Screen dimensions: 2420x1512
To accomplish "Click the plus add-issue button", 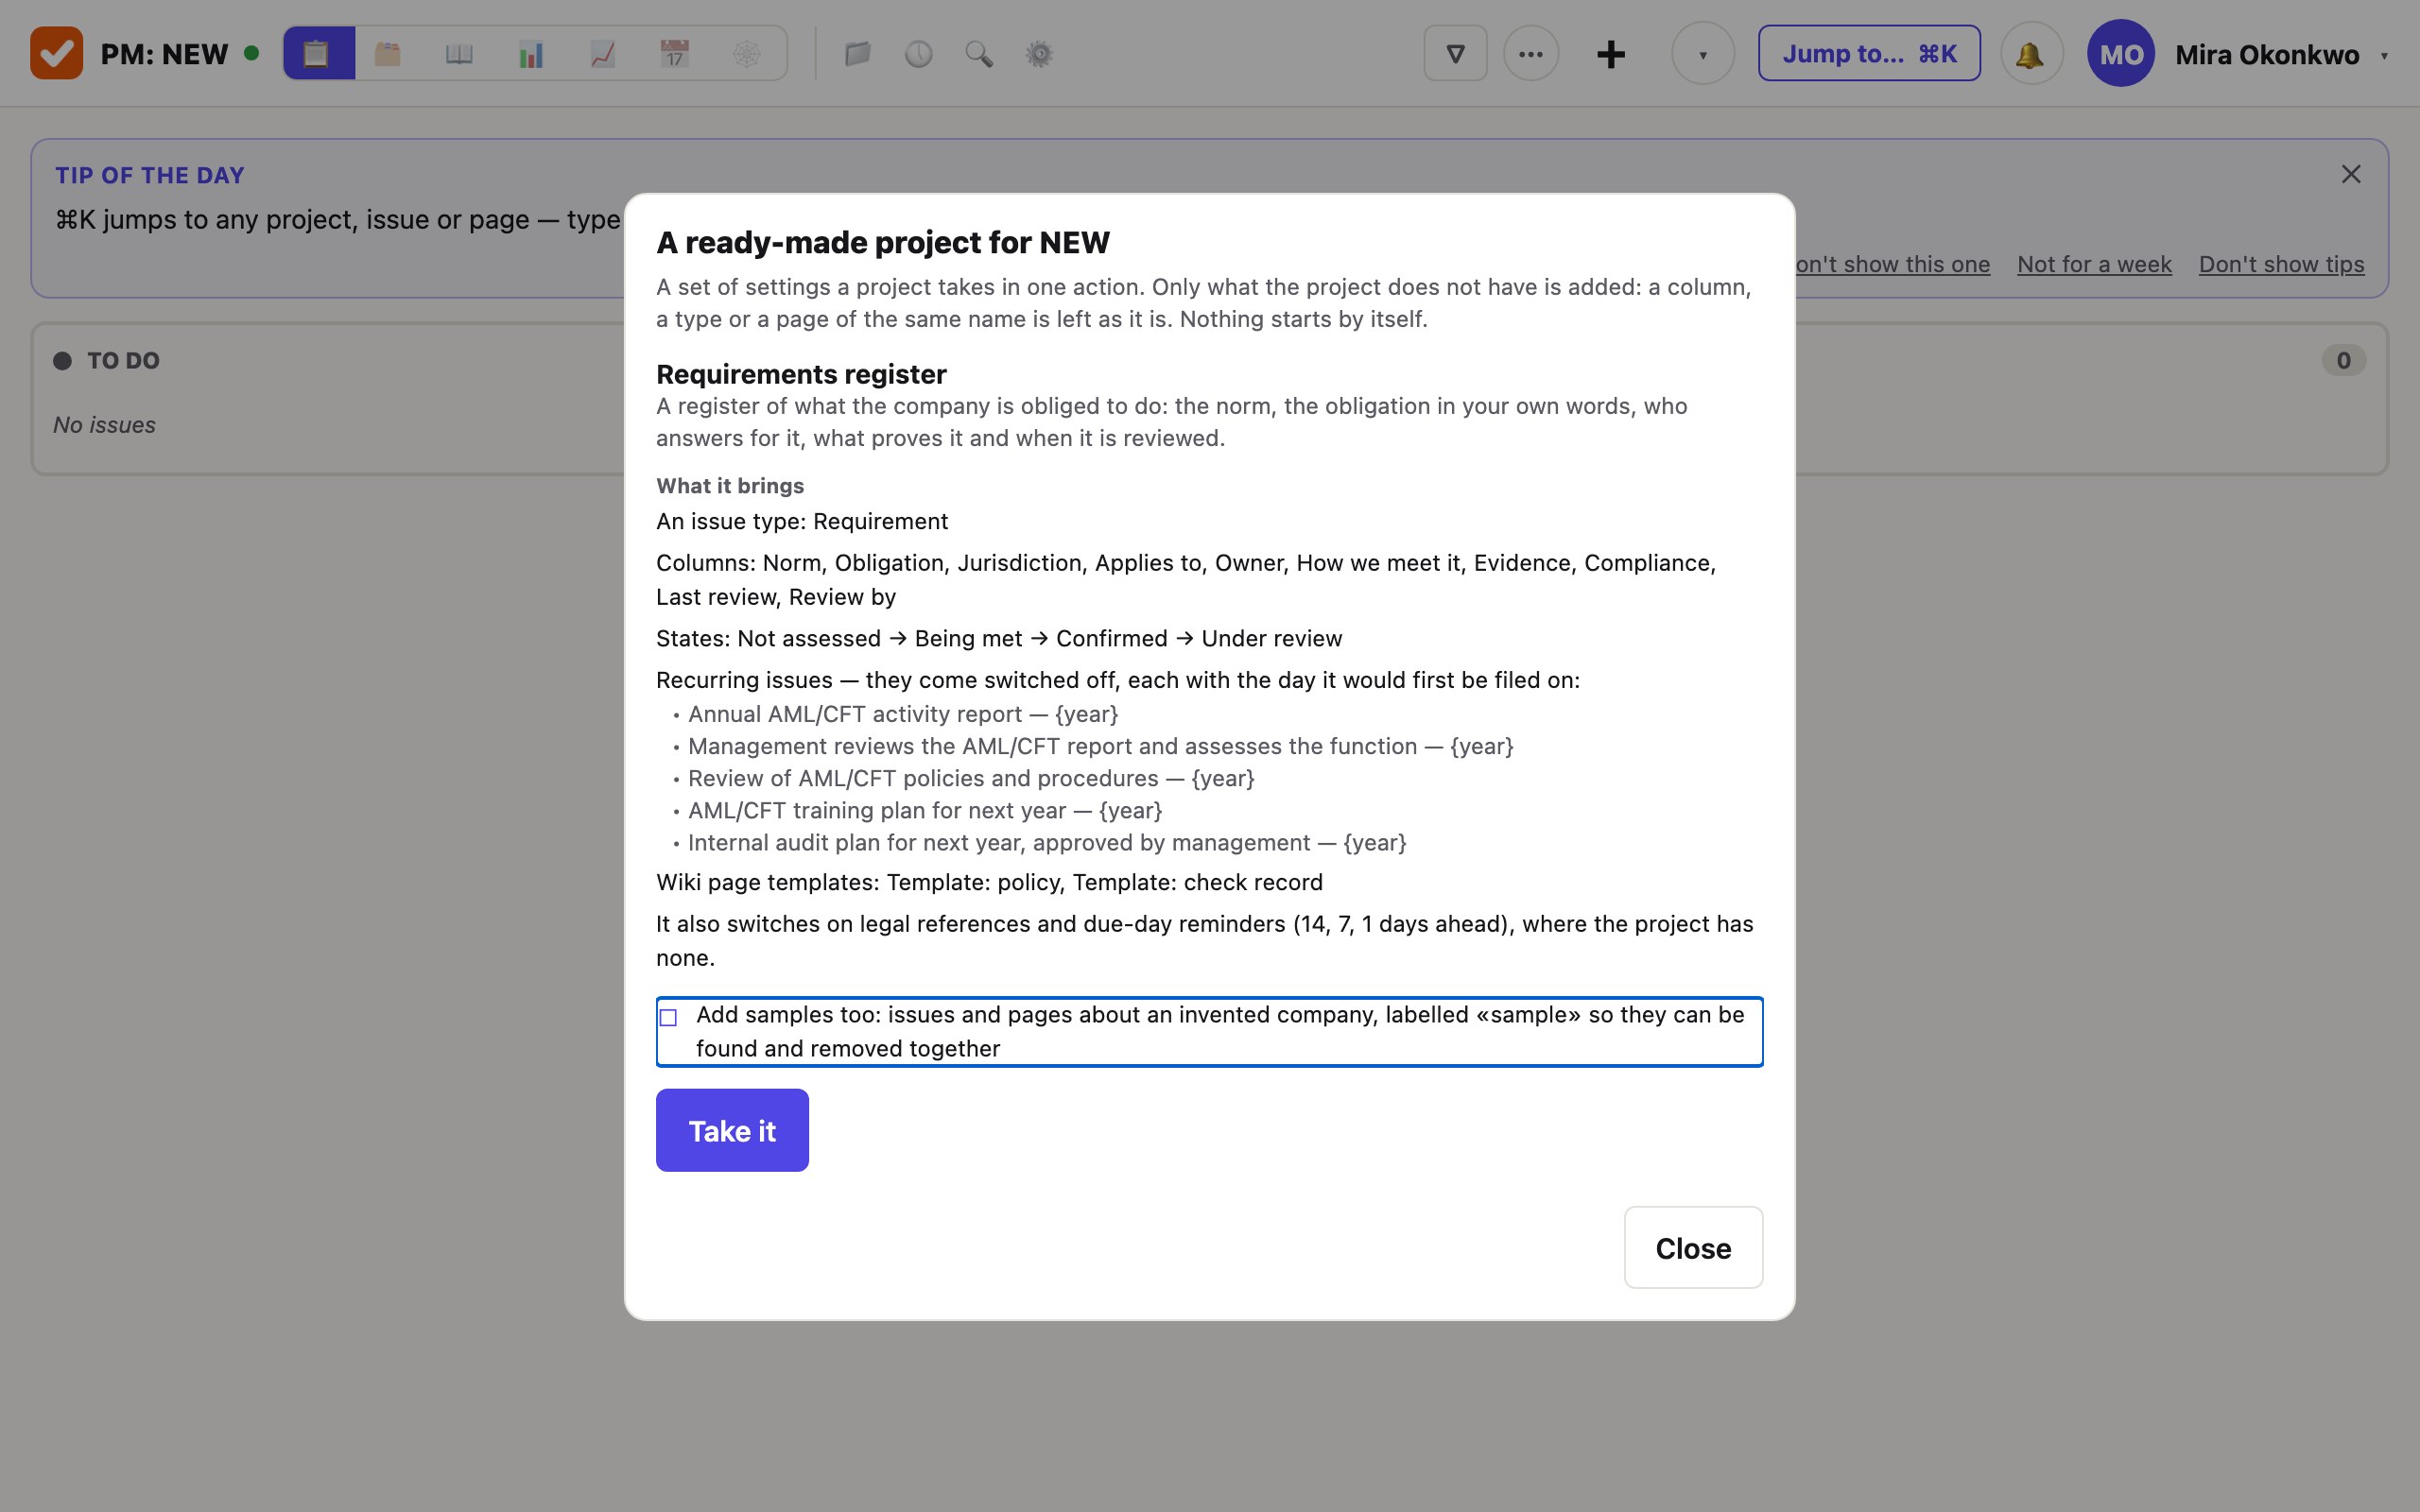I will tap(1611, 54).
